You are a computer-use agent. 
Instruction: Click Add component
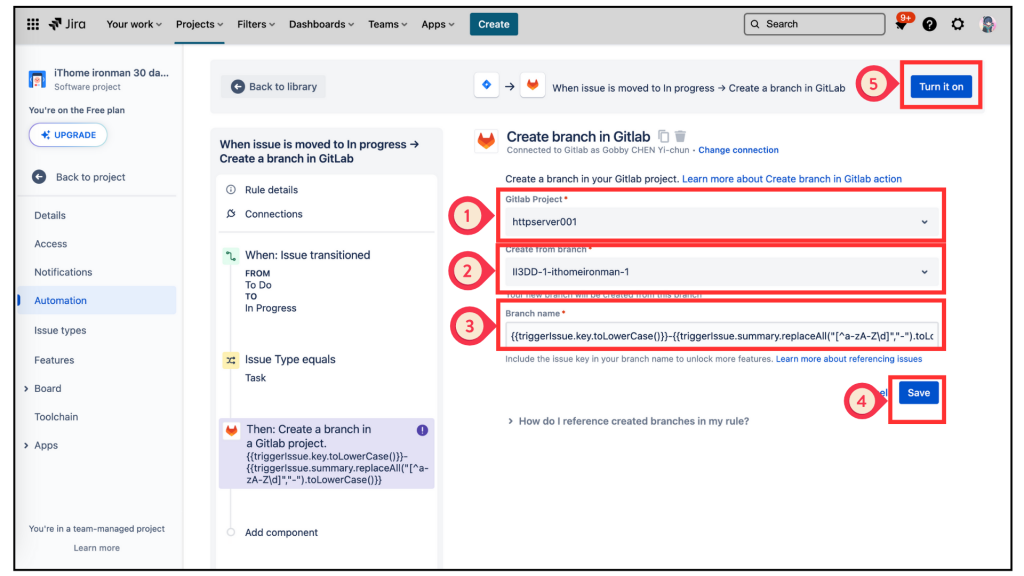pyautogui.click(x=281, y=532)
